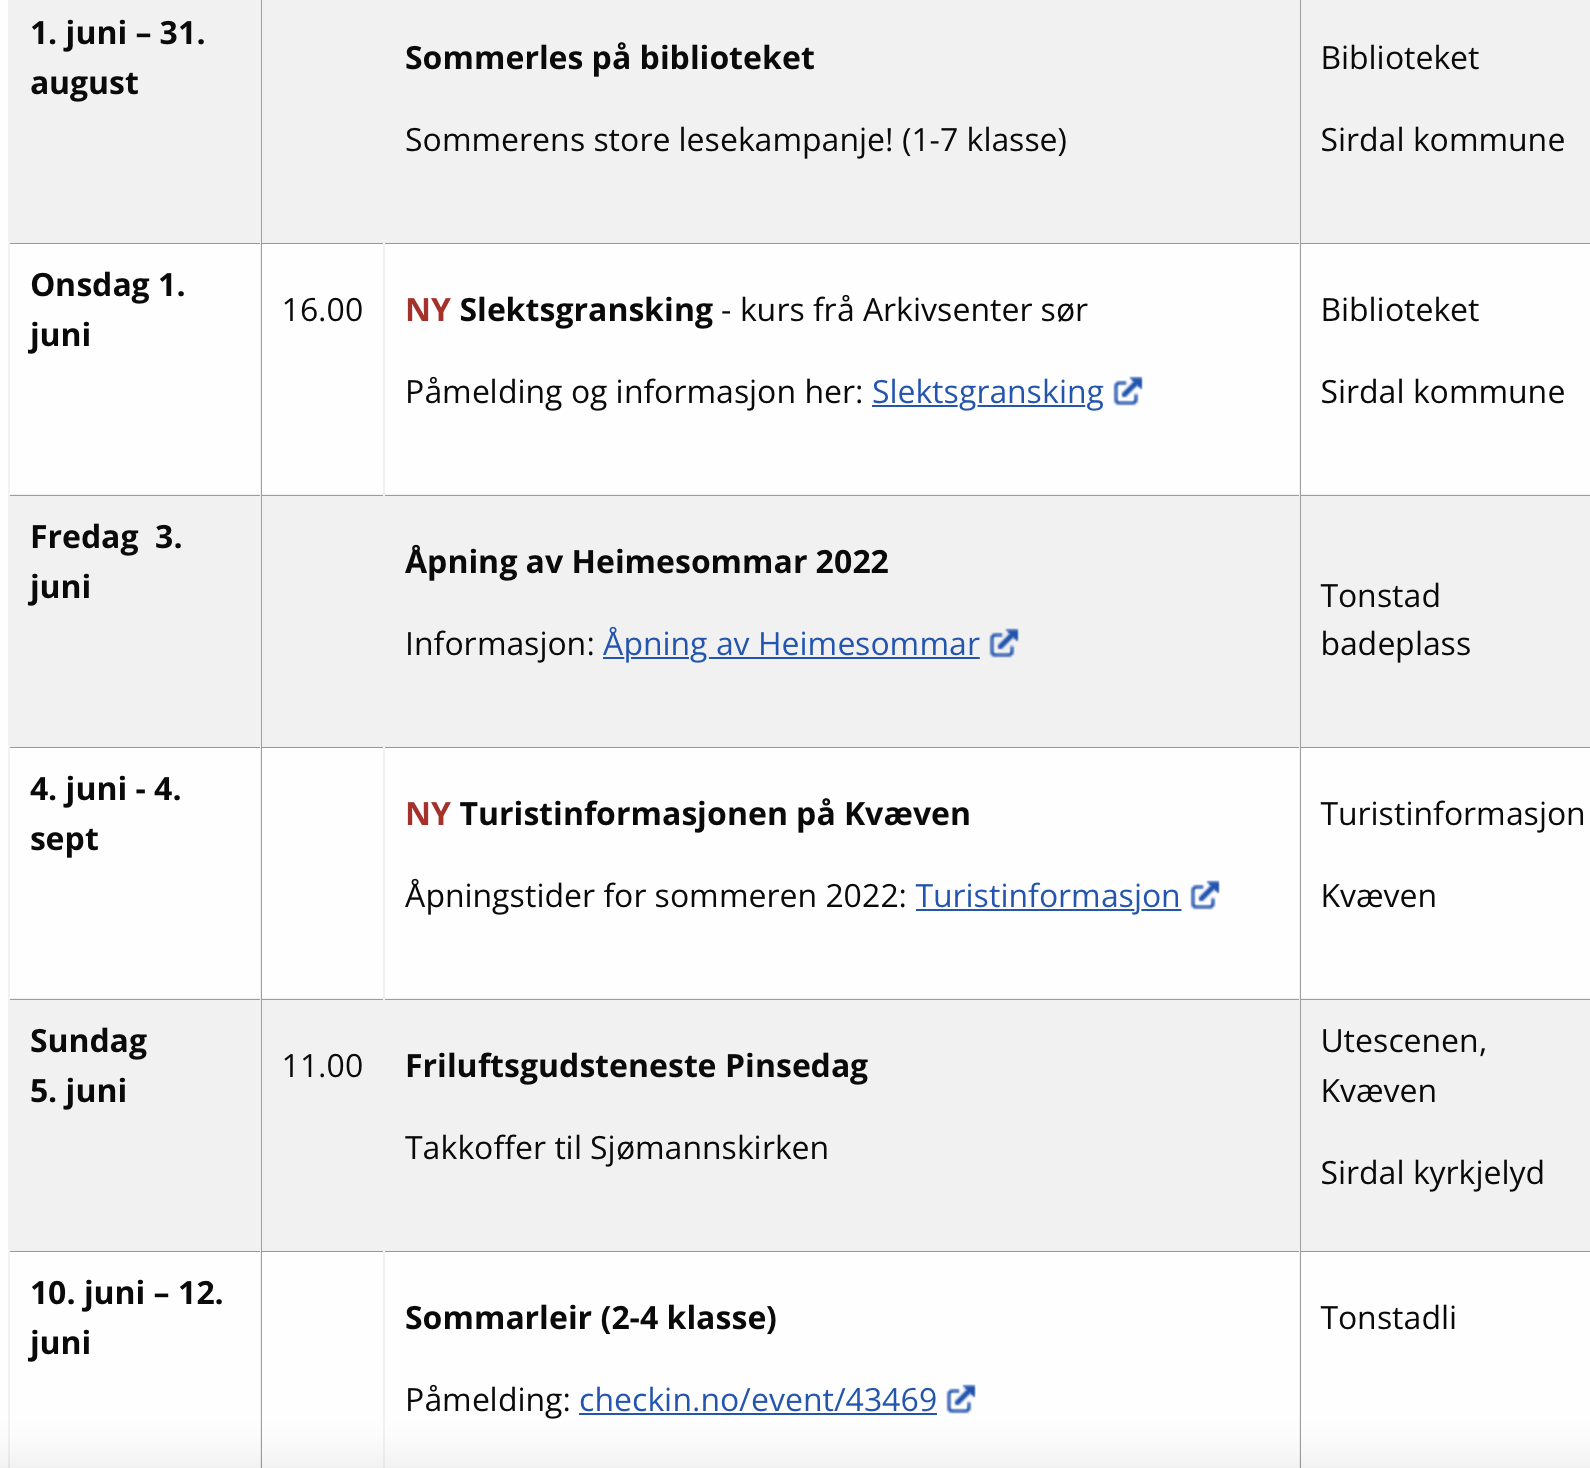
Task: Click the red NY label before Slektsgransking
Action: [x=428, y=310]
